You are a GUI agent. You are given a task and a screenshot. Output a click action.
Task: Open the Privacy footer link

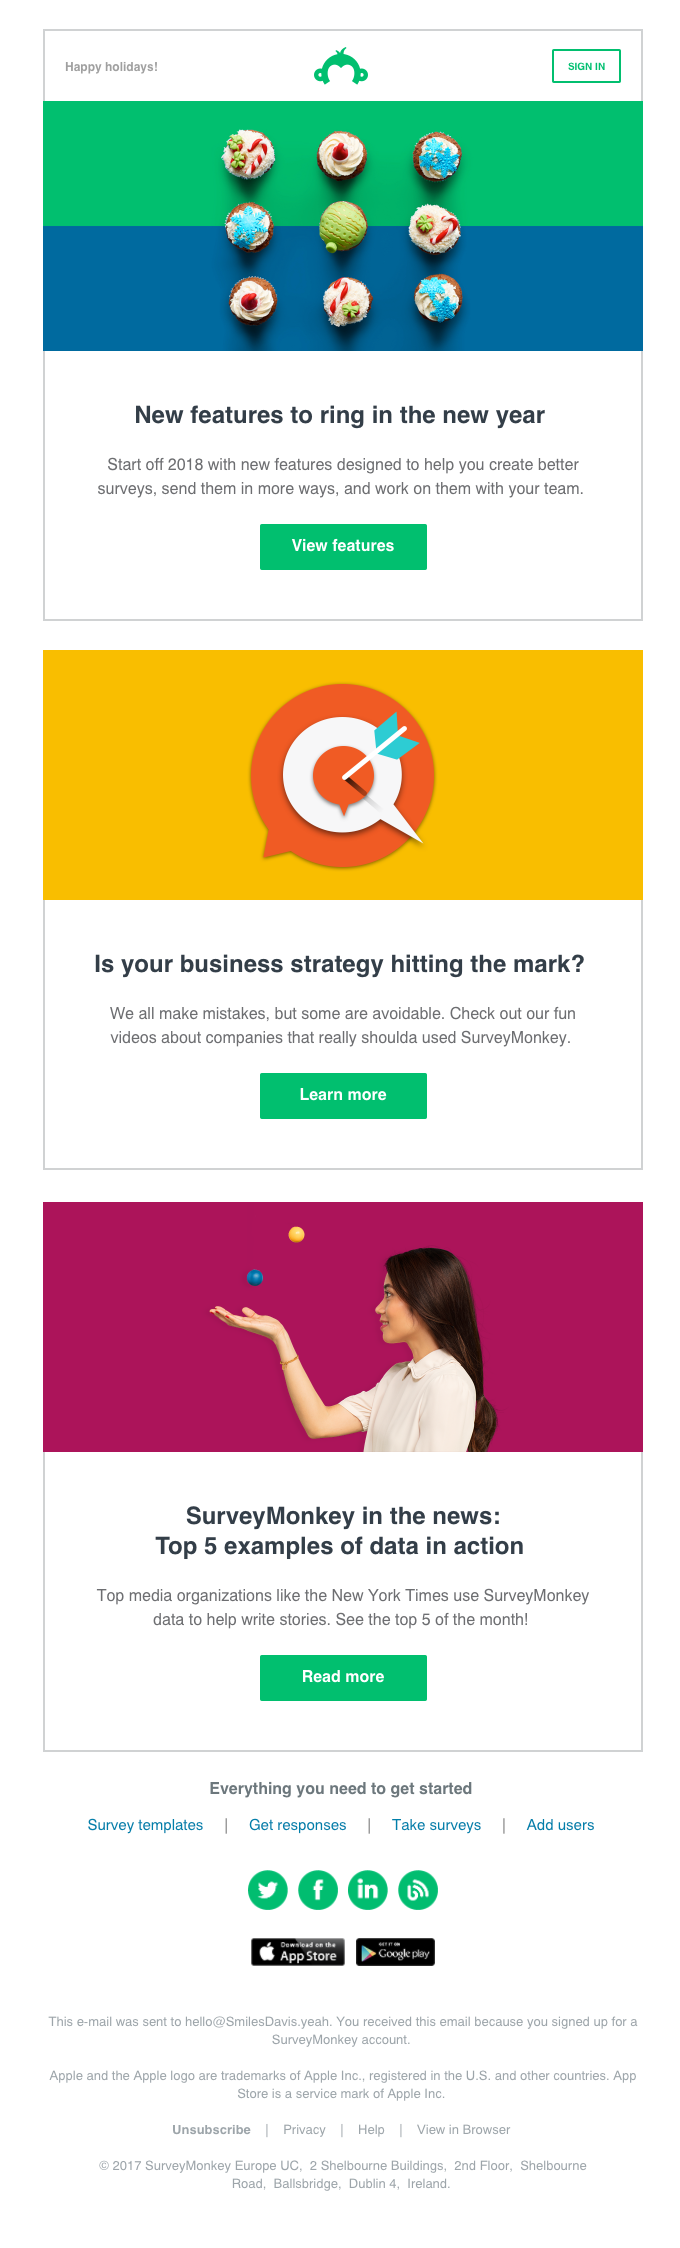tap(304, 2130)
